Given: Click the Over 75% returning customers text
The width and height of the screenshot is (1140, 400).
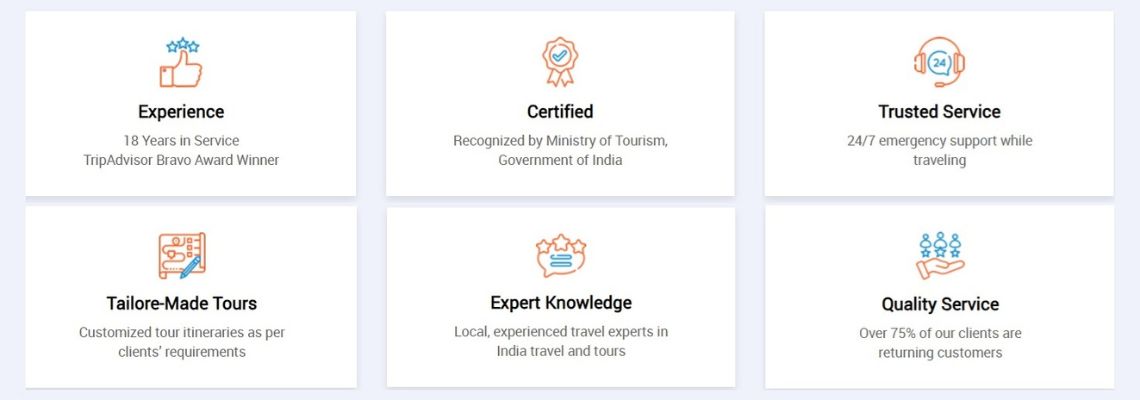Looking at the screenshot, I should (x=940, y=343).
